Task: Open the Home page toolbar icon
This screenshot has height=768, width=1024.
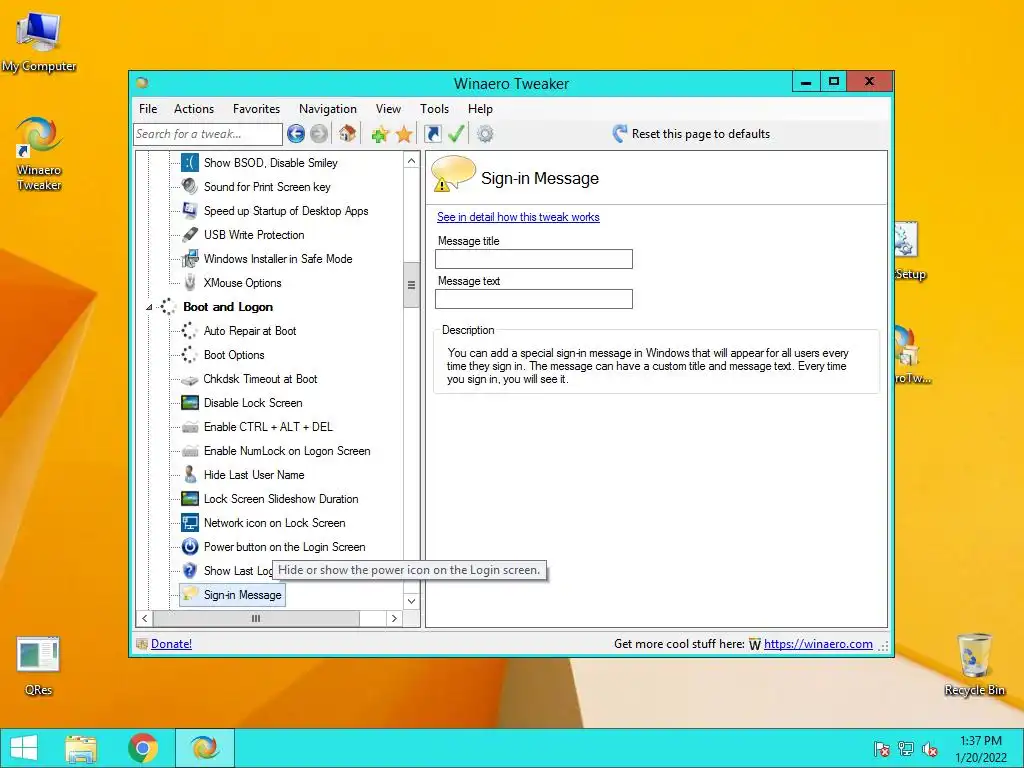Action: click(347, 134)
